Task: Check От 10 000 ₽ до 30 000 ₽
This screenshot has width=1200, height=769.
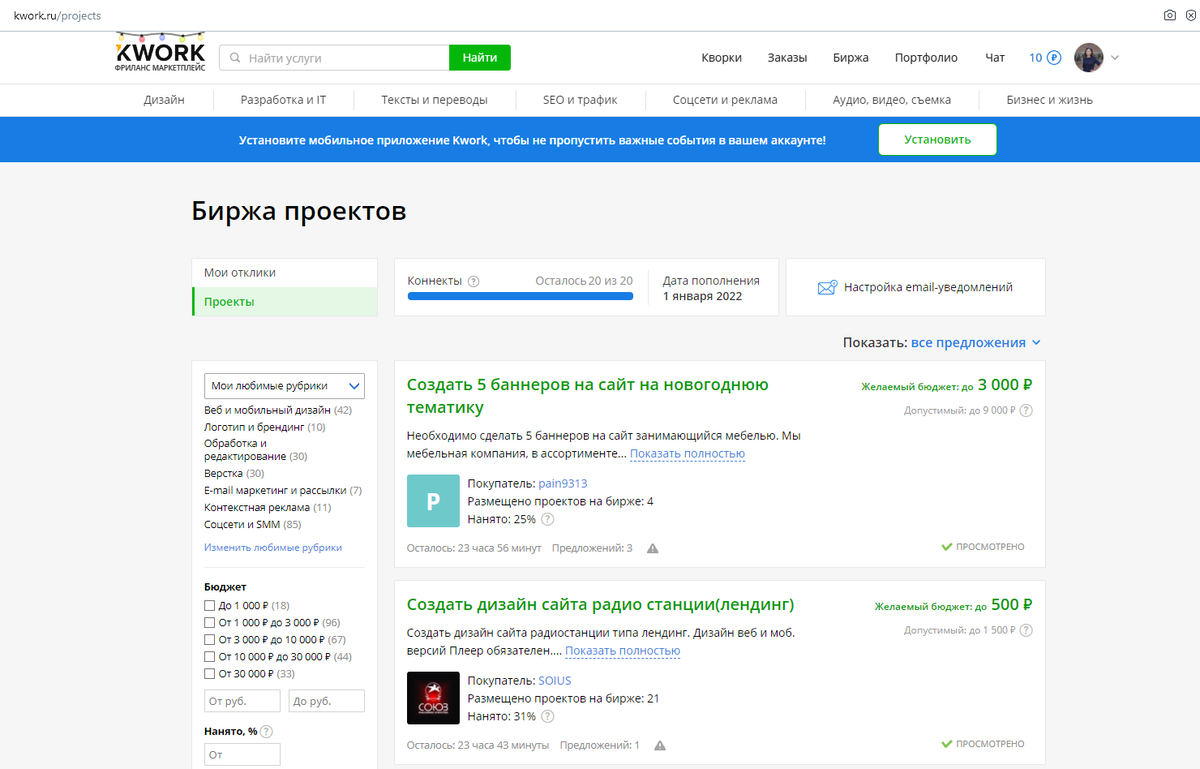Action: (209, 657)
